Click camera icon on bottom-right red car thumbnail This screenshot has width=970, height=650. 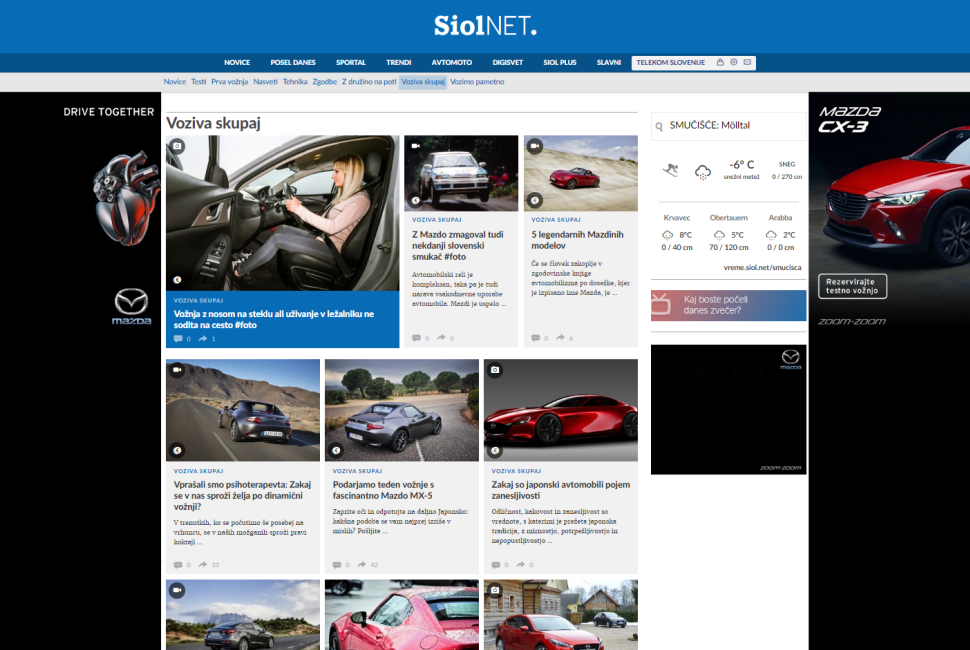click(495, 590)
